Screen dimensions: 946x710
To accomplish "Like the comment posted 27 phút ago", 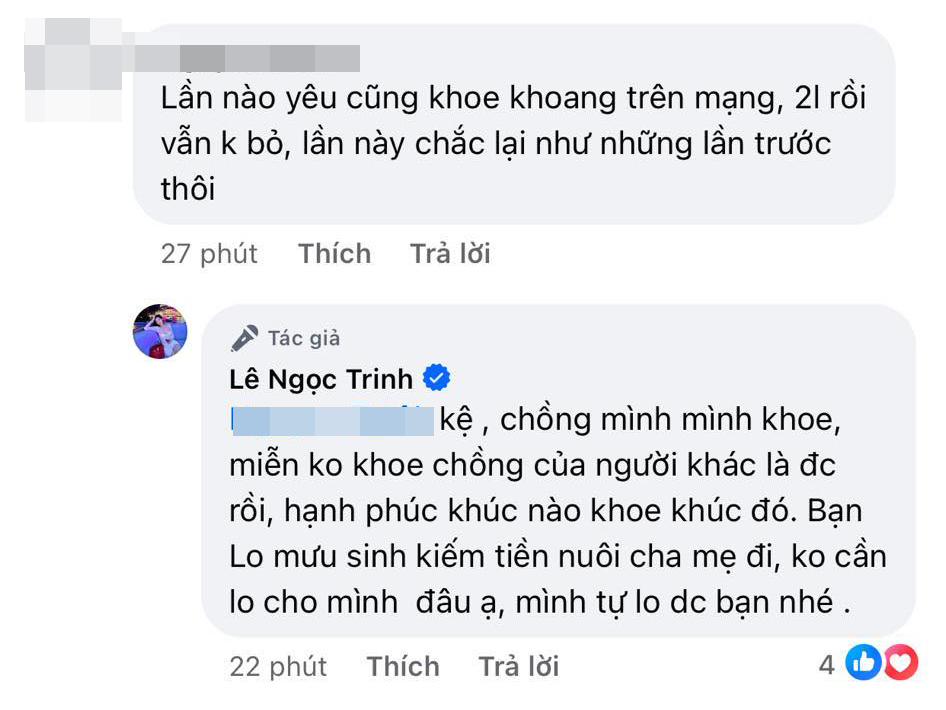I will (334, 253).
